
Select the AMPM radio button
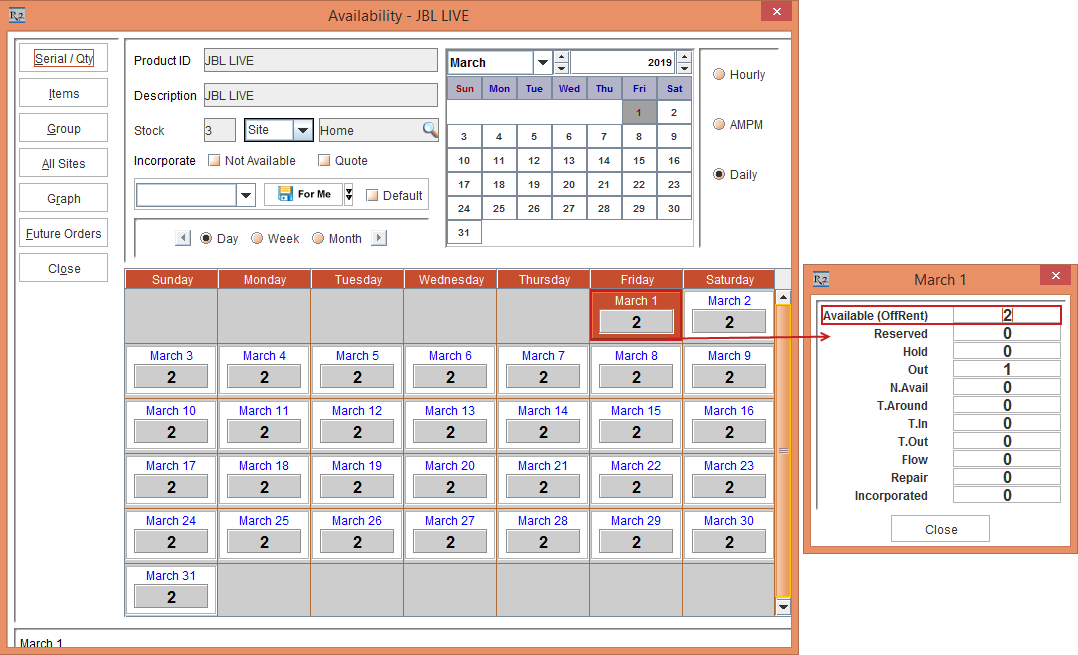coord(719,124)
